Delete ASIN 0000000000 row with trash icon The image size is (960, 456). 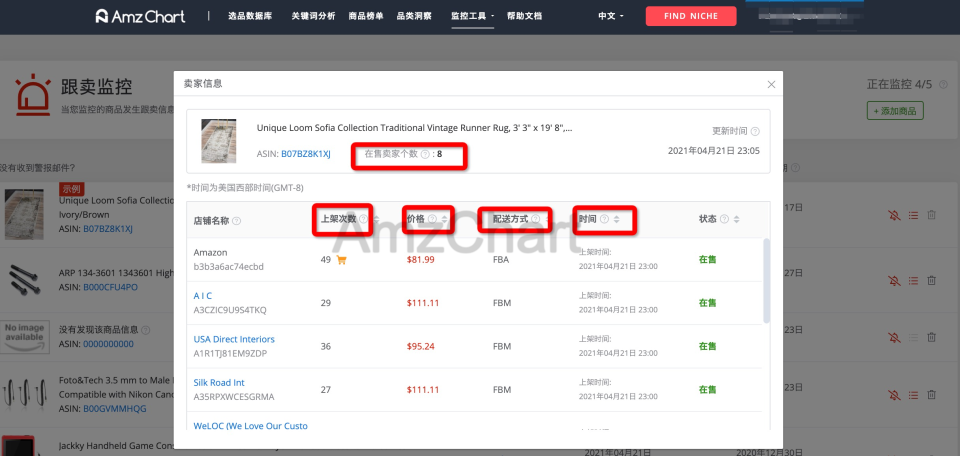(x=931, y=337)
